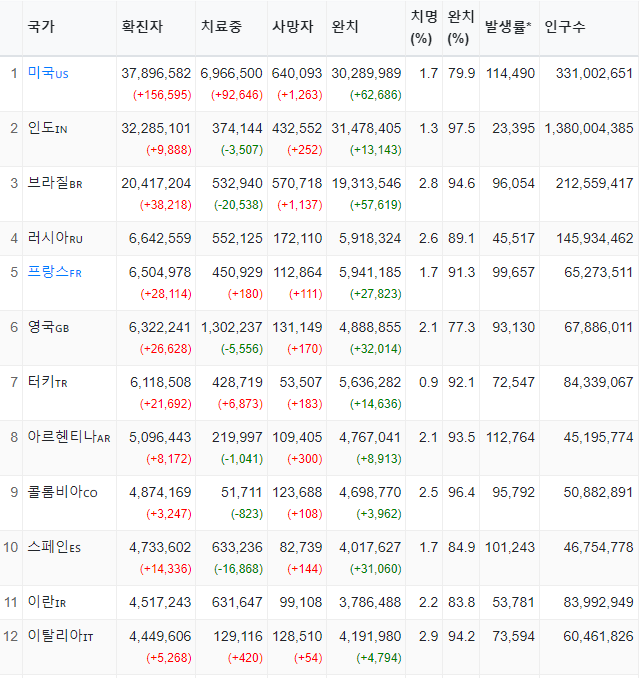Screen dimensions: 640x678
Task: Click India recovery rate 97.5
Action: click(461, 128)
